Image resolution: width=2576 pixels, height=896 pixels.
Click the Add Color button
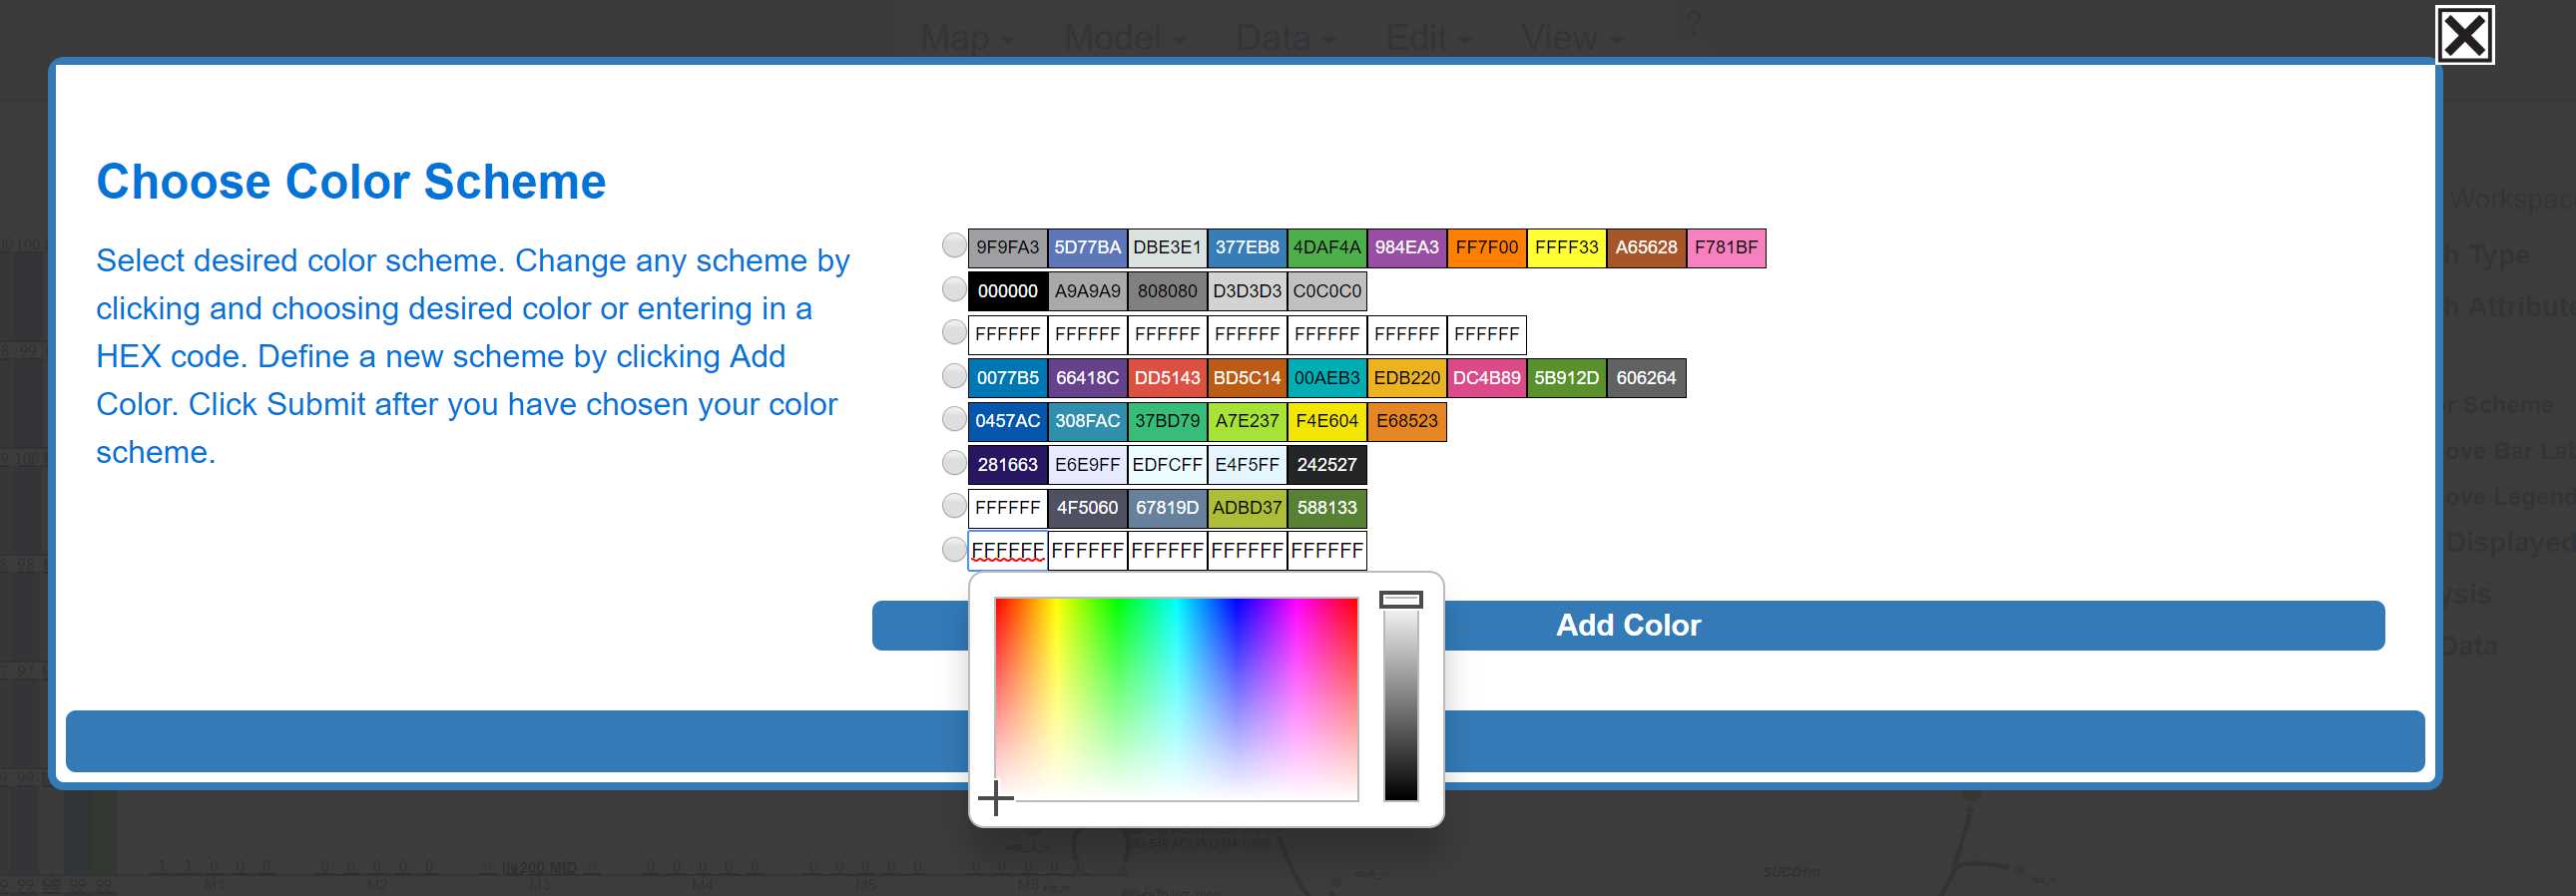(x=1628, y=626)
